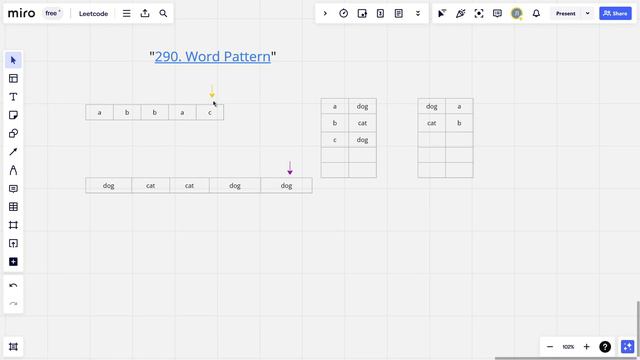This screenshot has height=360, width=640.
Task: Undo the last action
Action: click(x=13, y=285)
